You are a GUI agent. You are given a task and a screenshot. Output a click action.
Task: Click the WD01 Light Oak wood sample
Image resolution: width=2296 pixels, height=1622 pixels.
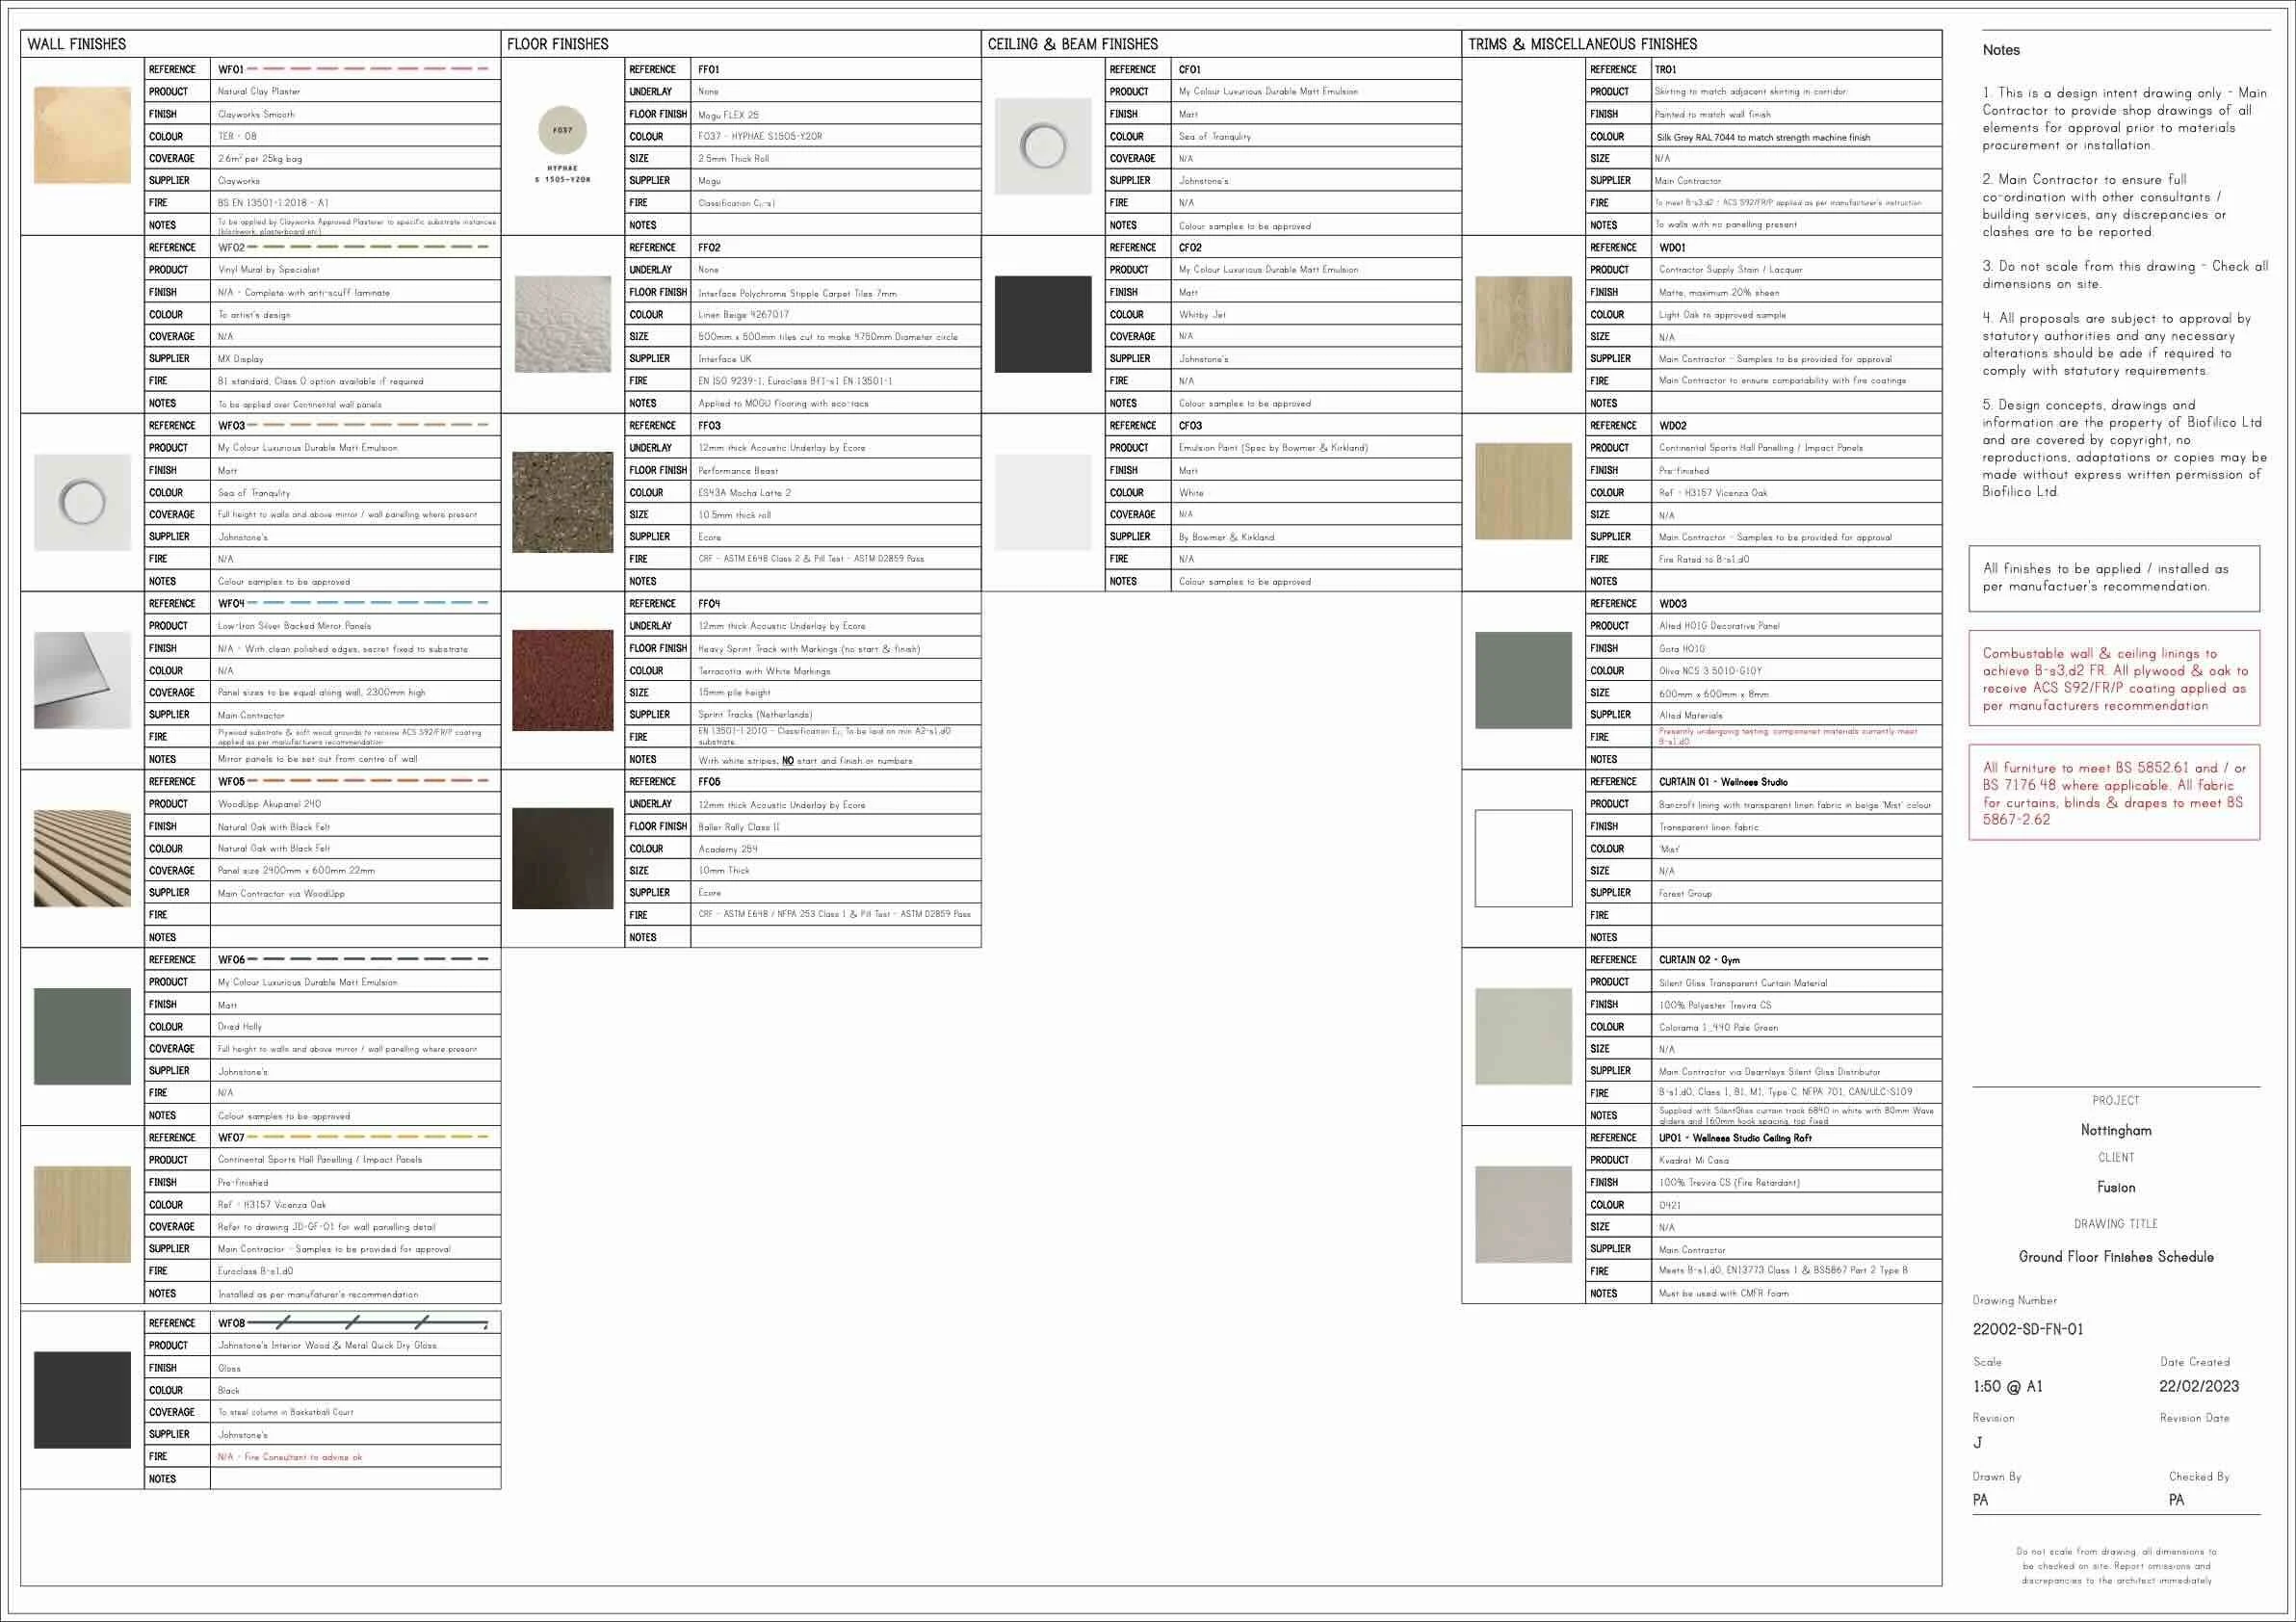pos(1523,324)
